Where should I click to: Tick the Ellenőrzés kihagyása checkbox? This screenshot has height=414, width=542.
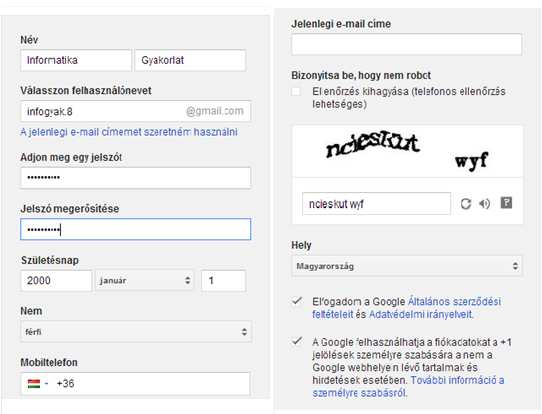(296, 92)
